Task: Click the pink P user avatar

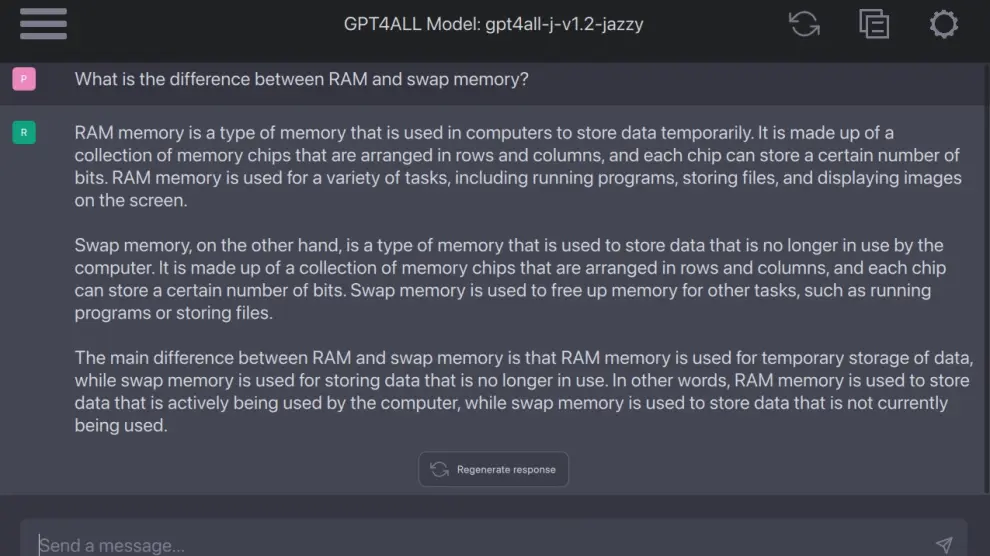Action: click(x=24, y=79)
